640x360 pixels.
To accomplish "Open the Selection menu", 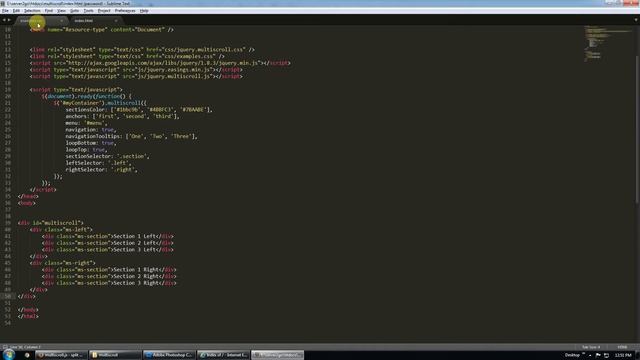I will click(x=32, y=11).
